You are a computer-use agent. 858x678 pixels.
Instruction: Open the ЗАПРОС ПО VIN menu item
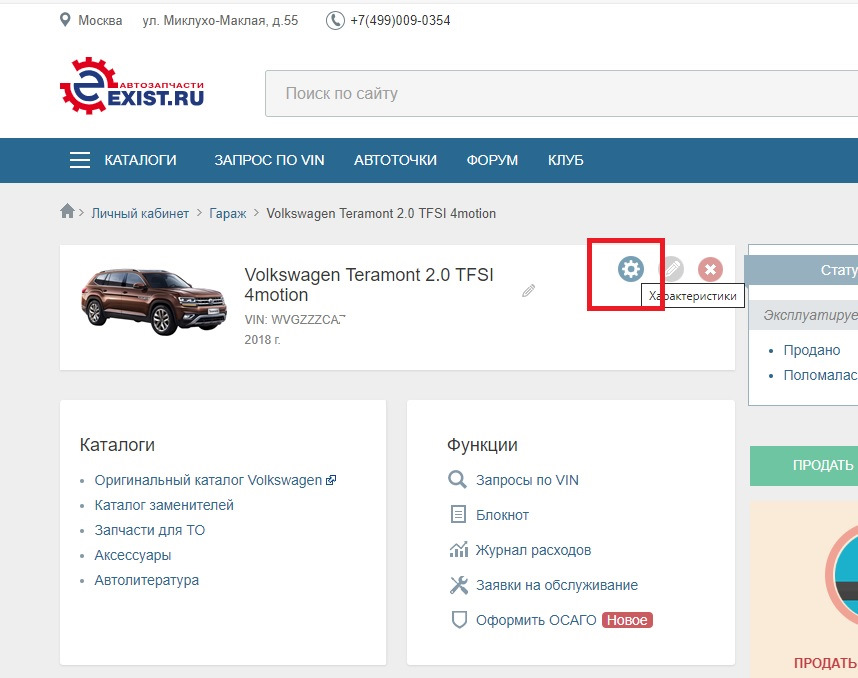pos(267,160)
